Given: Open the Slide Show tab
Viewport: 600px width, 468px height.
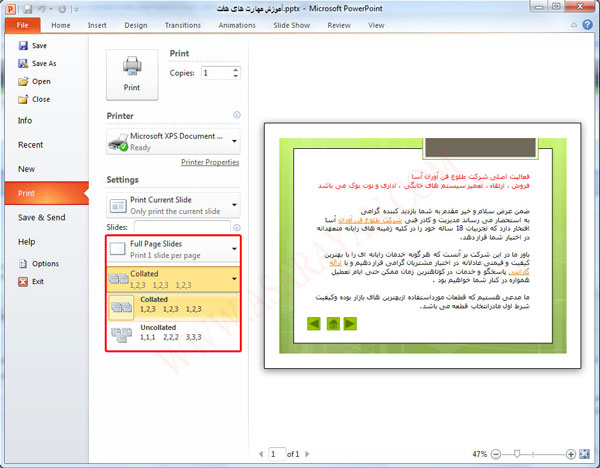Looking at the screenshot, I should click(x=291, y=24).
